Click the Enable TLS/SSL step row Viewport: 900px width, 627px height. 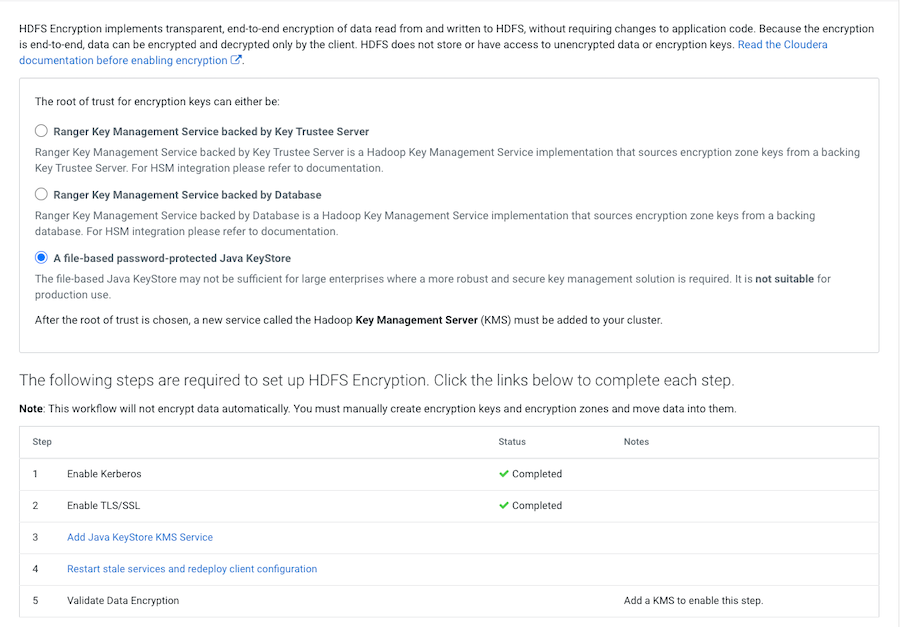pos(103,506)
